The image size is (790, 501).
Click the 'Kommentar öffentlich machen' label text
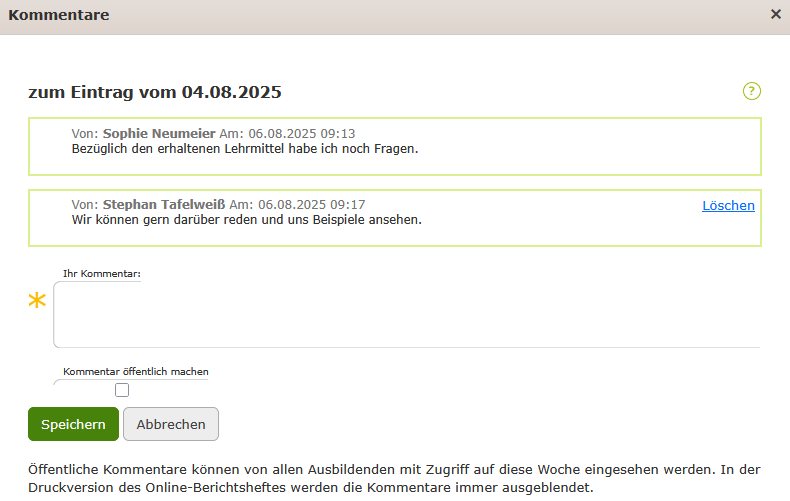[x=136, y=371]
